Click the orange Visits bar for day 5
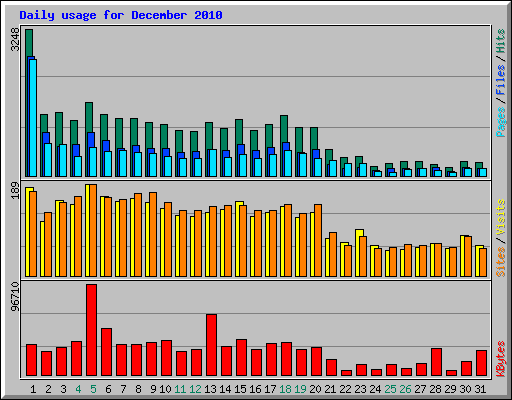This screenshot has height=400, width=512. click(x=93, y=230)
